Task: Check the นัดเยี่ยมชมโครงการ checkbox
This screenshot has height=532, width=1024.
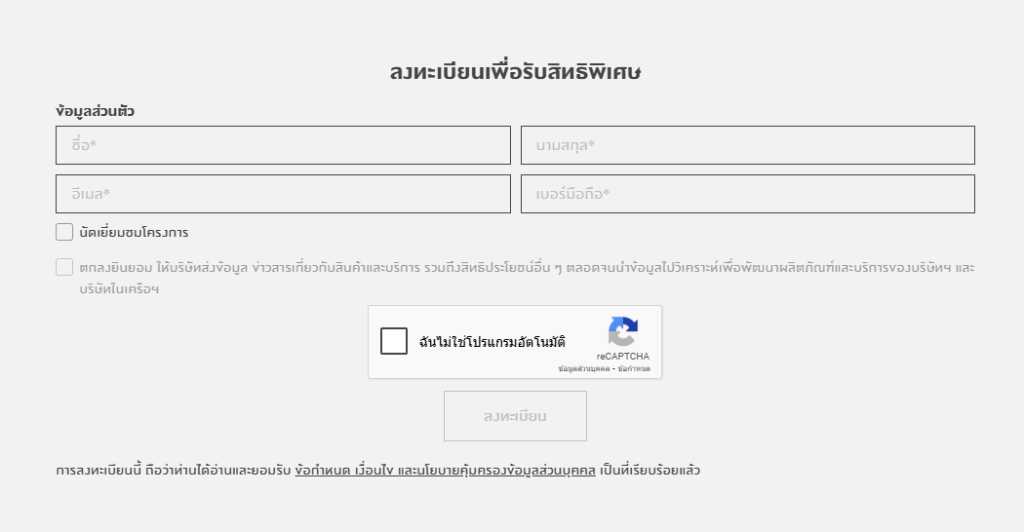Action: (64, 232)
